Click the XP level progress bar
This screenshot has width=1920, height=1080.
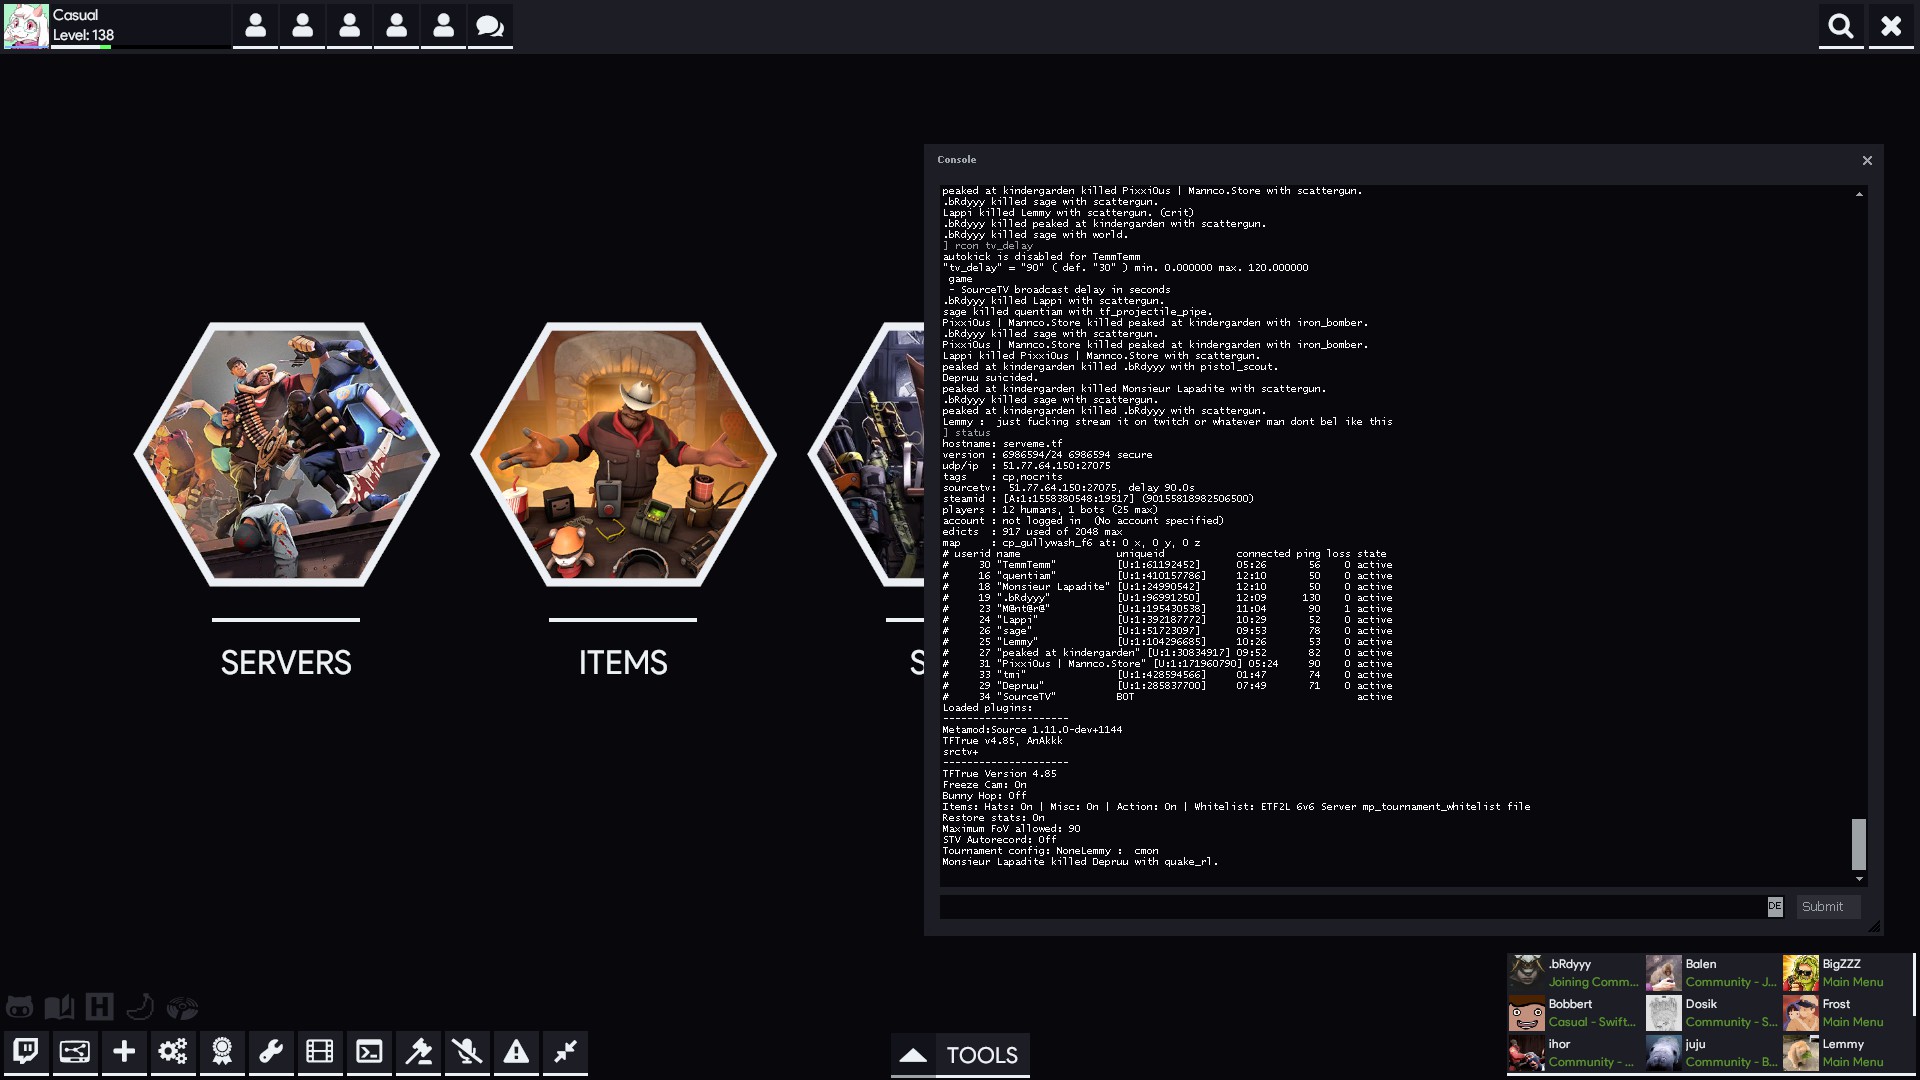[x=140, y=47]
